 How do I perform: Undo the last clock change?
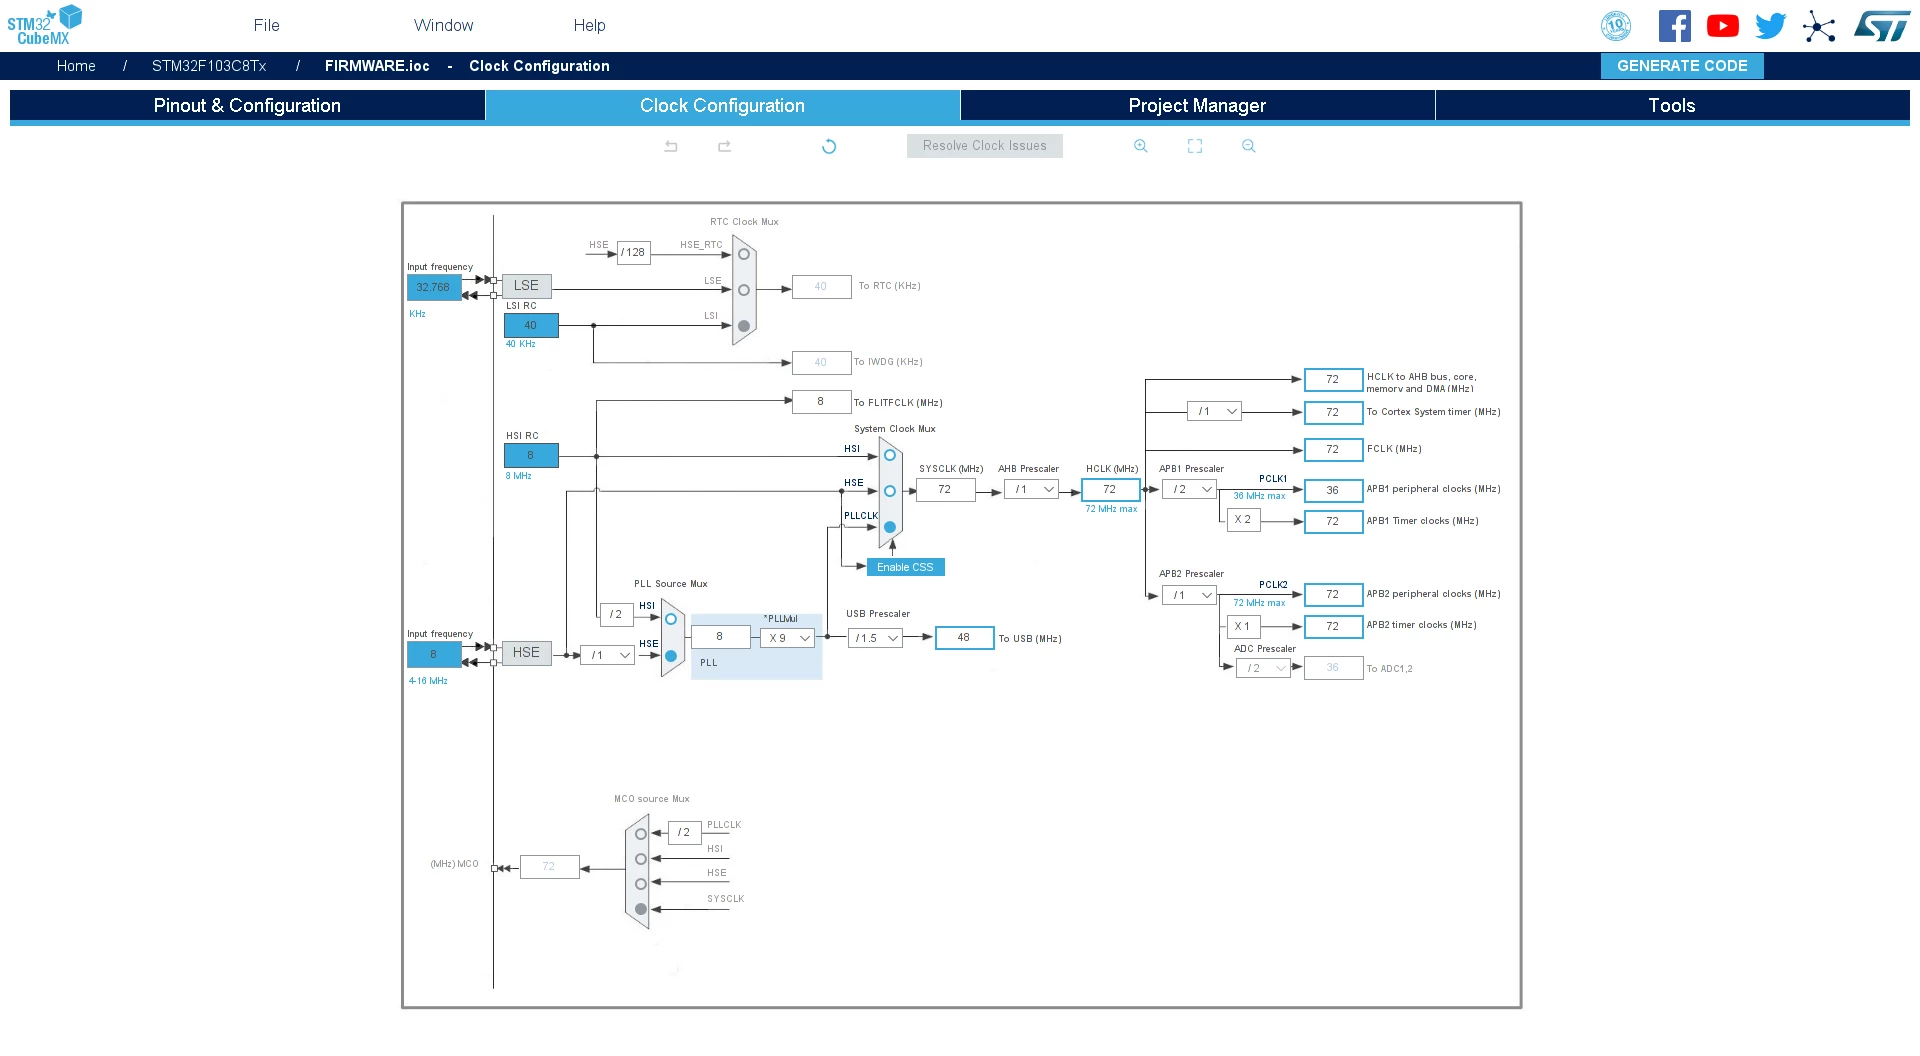click(x=671, y=146)
